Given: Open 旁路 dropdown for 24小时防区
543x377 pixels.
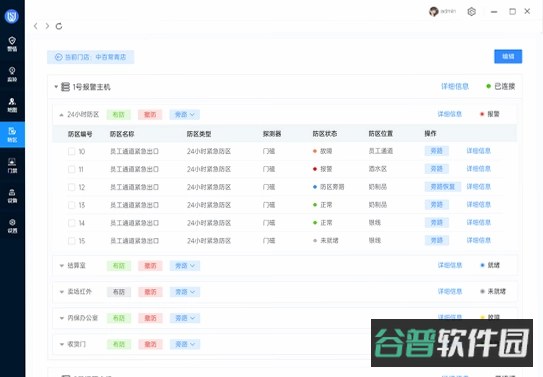Looking at the screenshot, I should pyautogui.click(x=185, y=115).
